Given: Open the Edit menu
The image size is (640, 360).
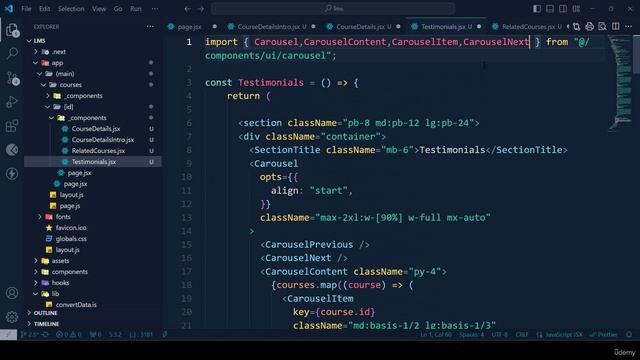Looking at the screenshot, I should click(x=44, y=9).
